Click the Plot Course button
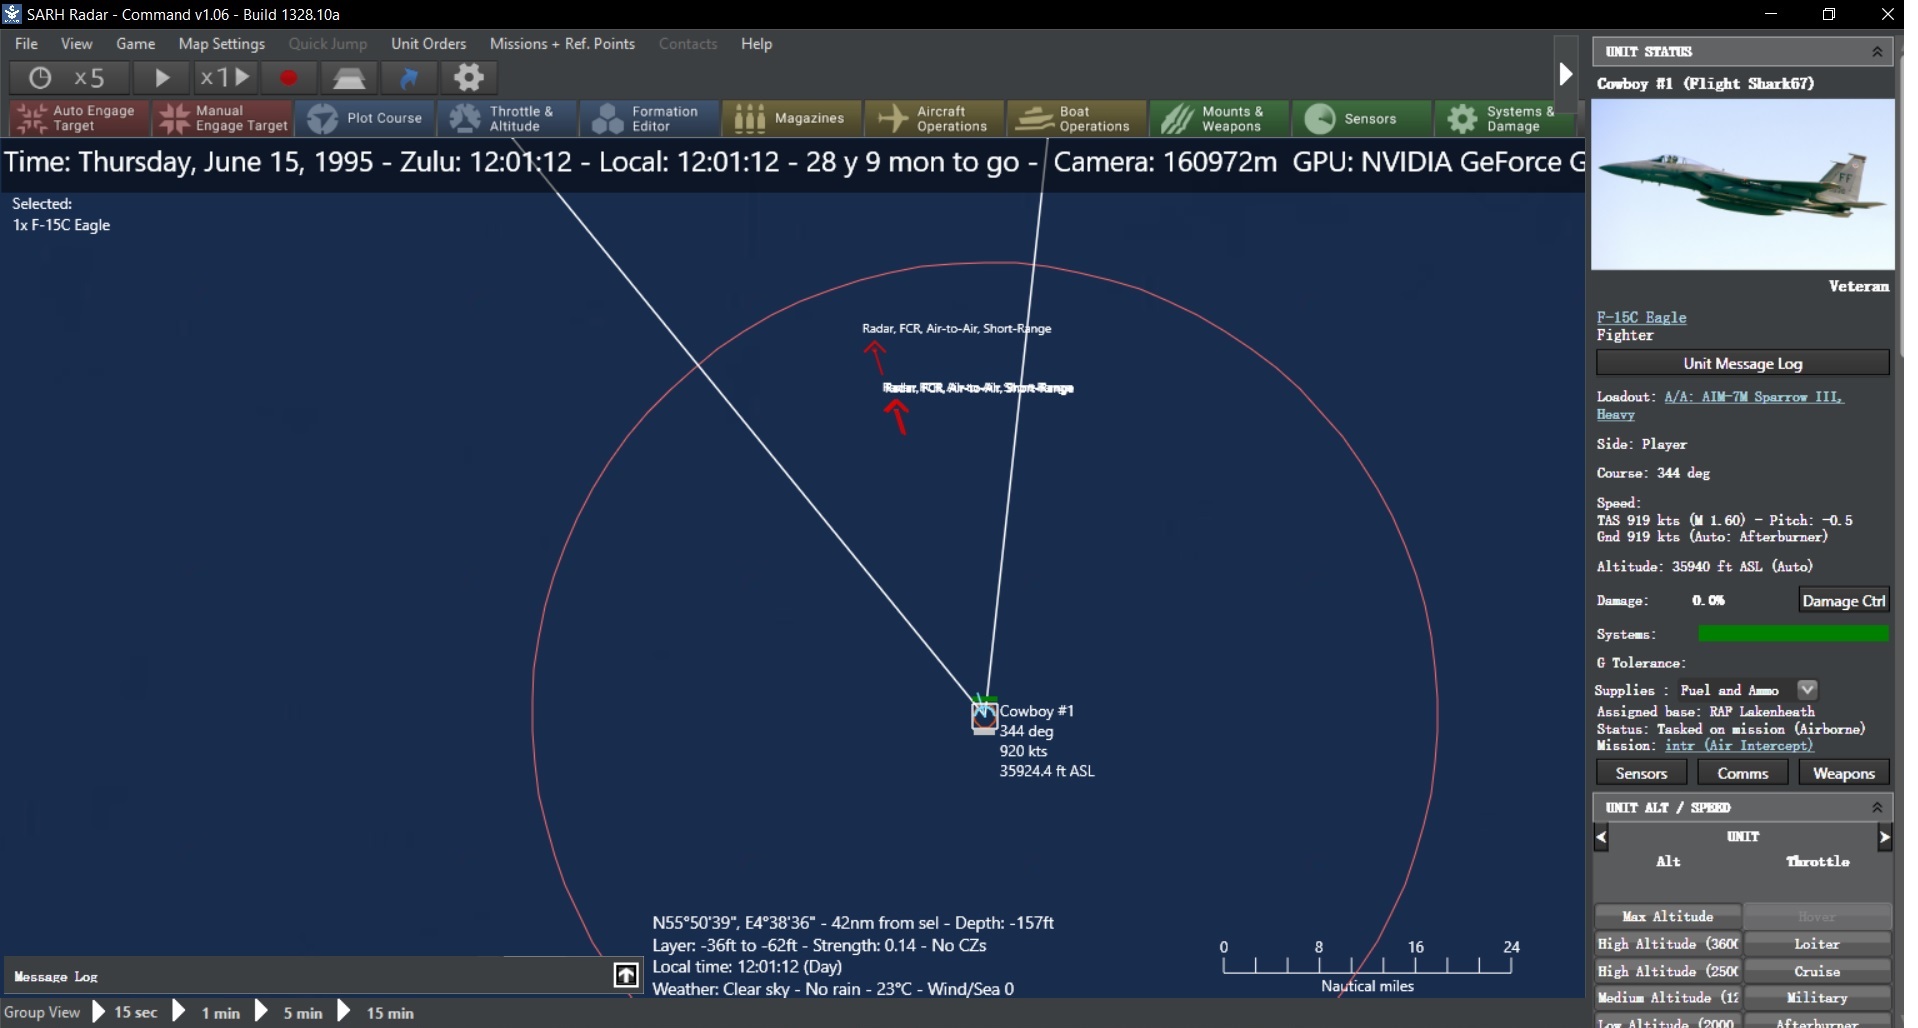 [x=365, y=118]
